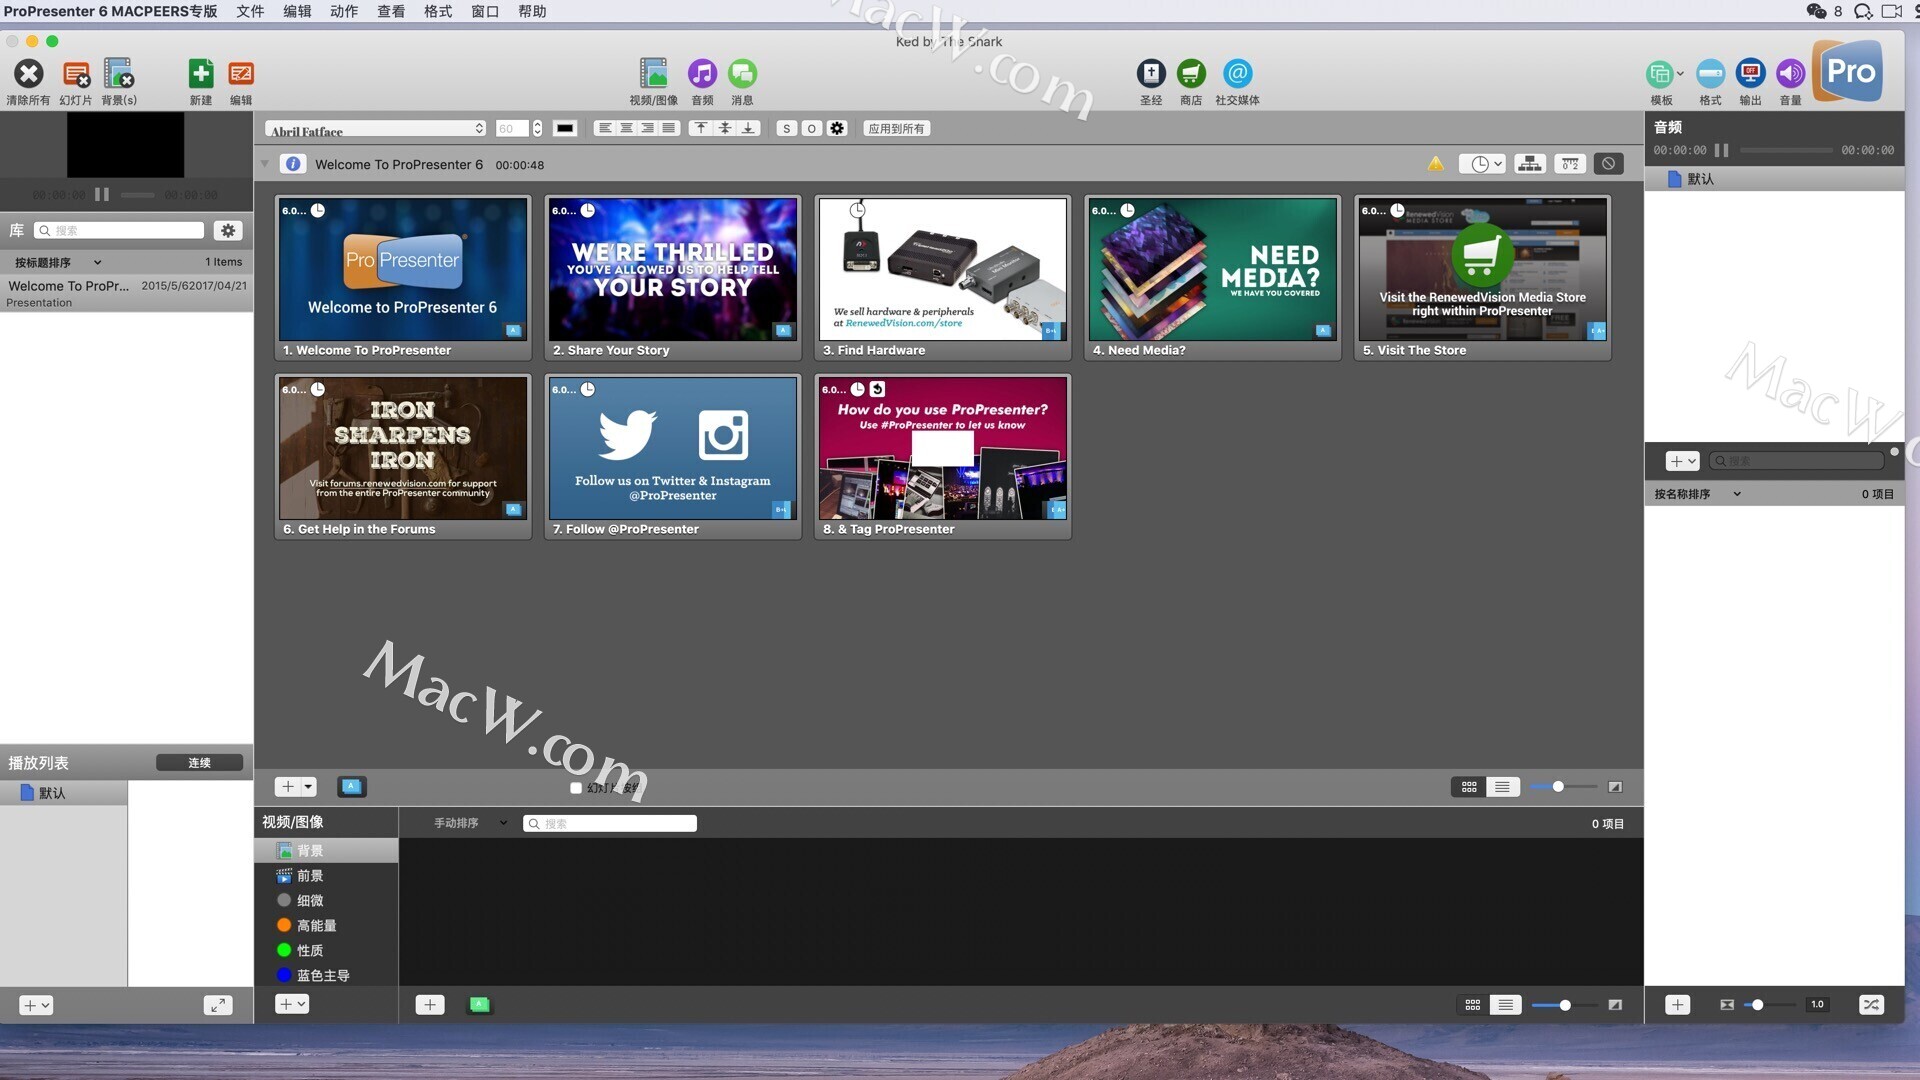
Task: Adjust the media bin thumbnail size slider
Action: tap(1564, 1005)
